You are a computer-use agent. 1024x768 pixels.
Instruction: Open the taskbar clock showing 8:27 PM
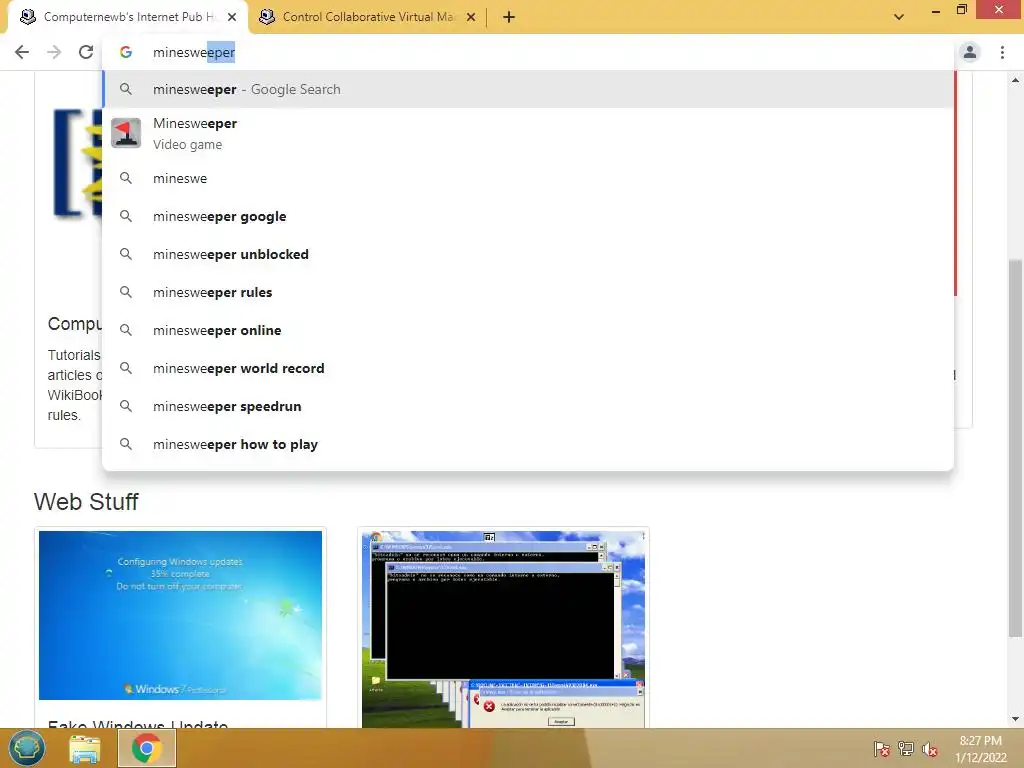coord(980,749)
